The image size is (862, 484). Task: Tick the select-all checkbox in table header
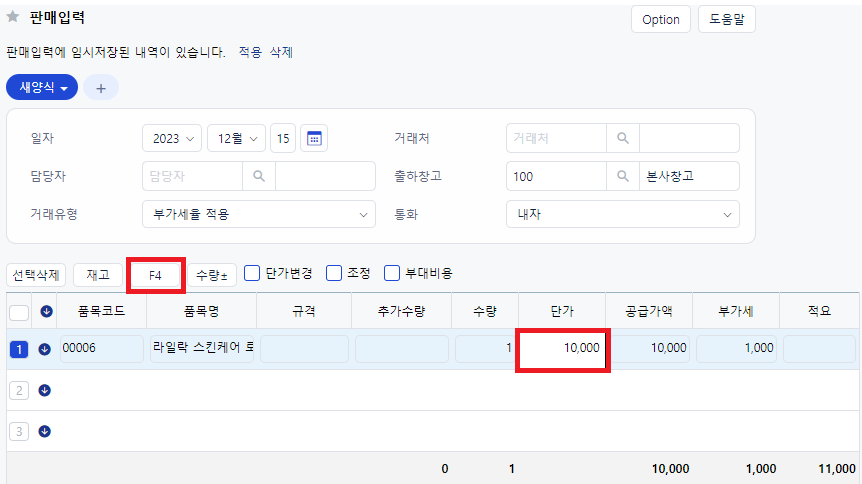(x=19, y=312)
